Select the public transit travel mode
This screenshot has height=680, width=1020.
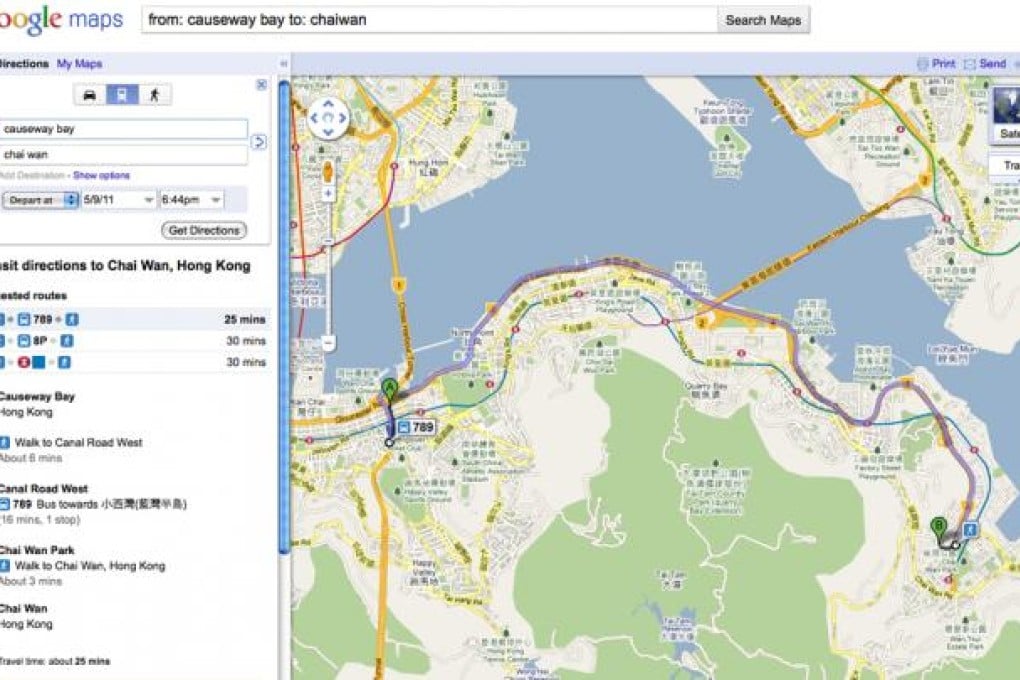click(122, 95)
